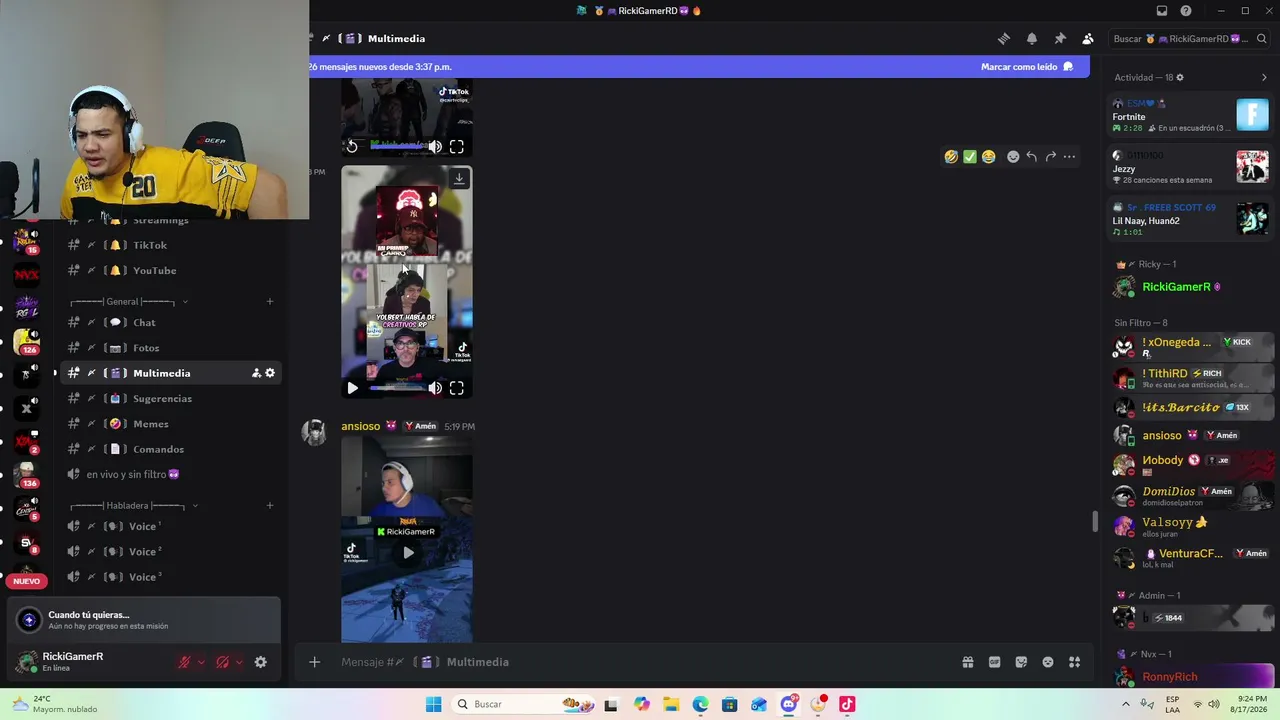The width and height of the screenshot is (1280, 720).
Task: Open the Yolbert video in fullscreen
Action: [x=457, y=388]
